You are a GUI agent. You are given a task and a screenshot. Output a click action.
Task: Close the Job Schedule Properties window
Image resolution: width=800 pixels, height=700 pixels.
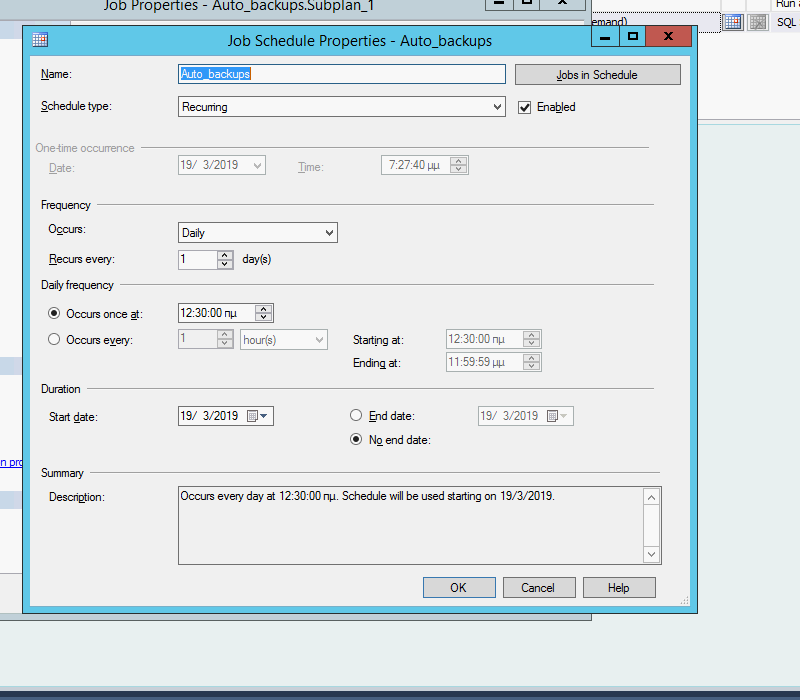point(668,37)
